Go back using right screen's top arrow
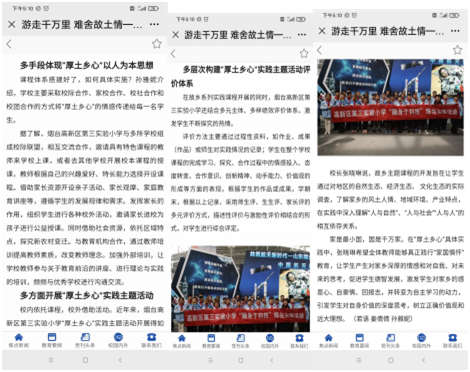This screenshot has height=372, width=470. (x=320, y=50)
